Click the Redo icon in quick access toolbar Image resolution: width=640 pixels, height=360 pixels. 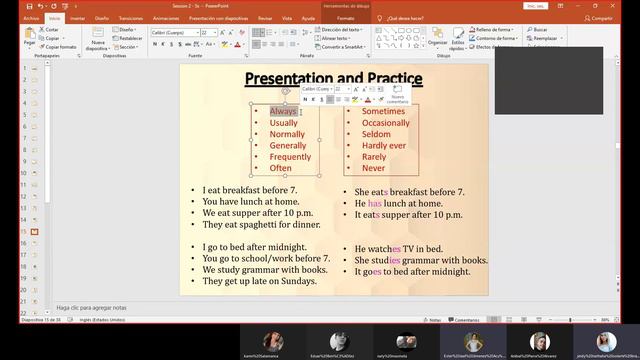pos(54,6)
